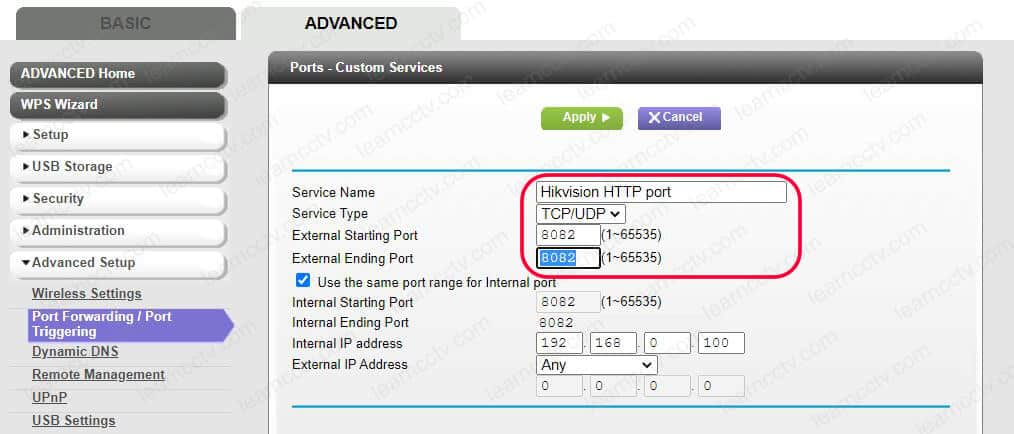Viewport: 1014px width, 434px height.
Task: Click the Service Name text field
Action: pos(662,192)
